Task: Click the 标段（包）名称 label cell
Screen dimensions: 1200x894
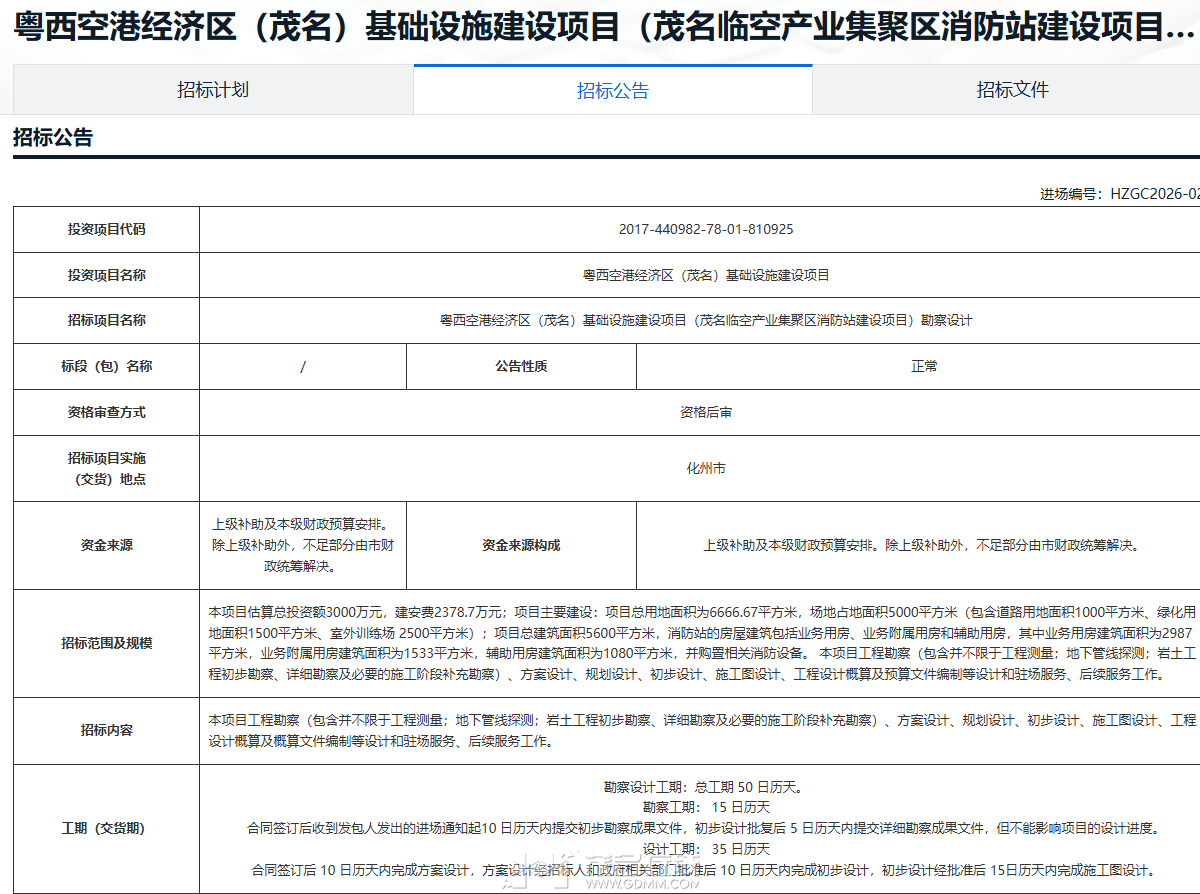Action: [x=106, y=366]
